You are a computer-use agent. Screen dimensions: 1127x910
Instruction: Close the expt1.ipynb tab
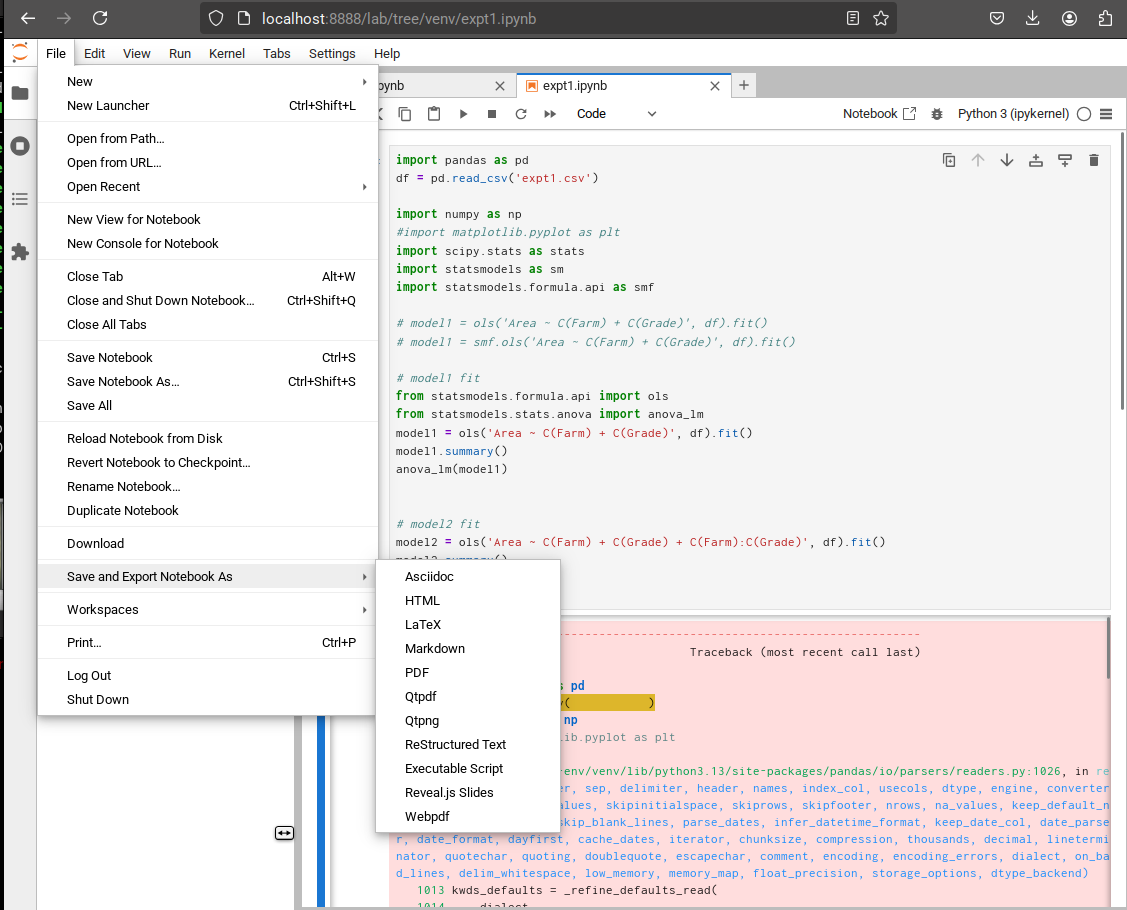tap(714, 86)
